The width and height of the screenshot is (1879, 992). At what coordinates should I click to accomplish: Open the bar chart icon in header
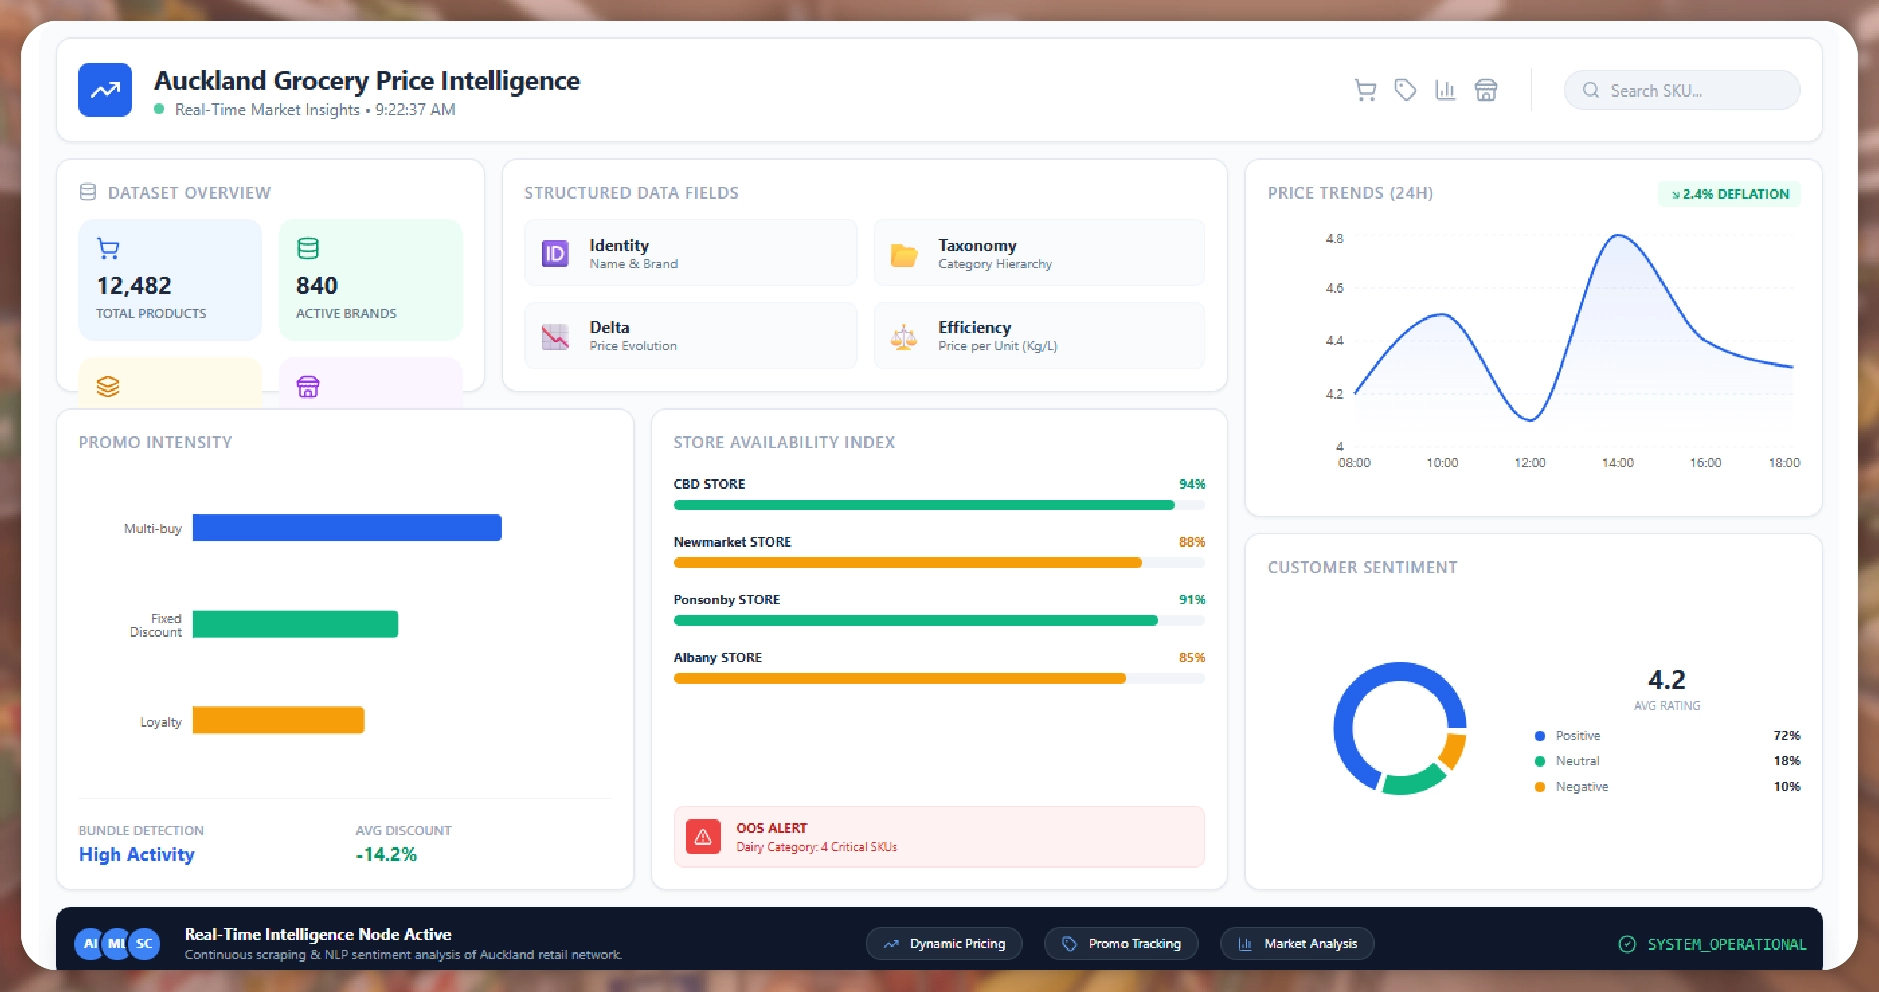pyautogui.click(x=1445, y=91)
